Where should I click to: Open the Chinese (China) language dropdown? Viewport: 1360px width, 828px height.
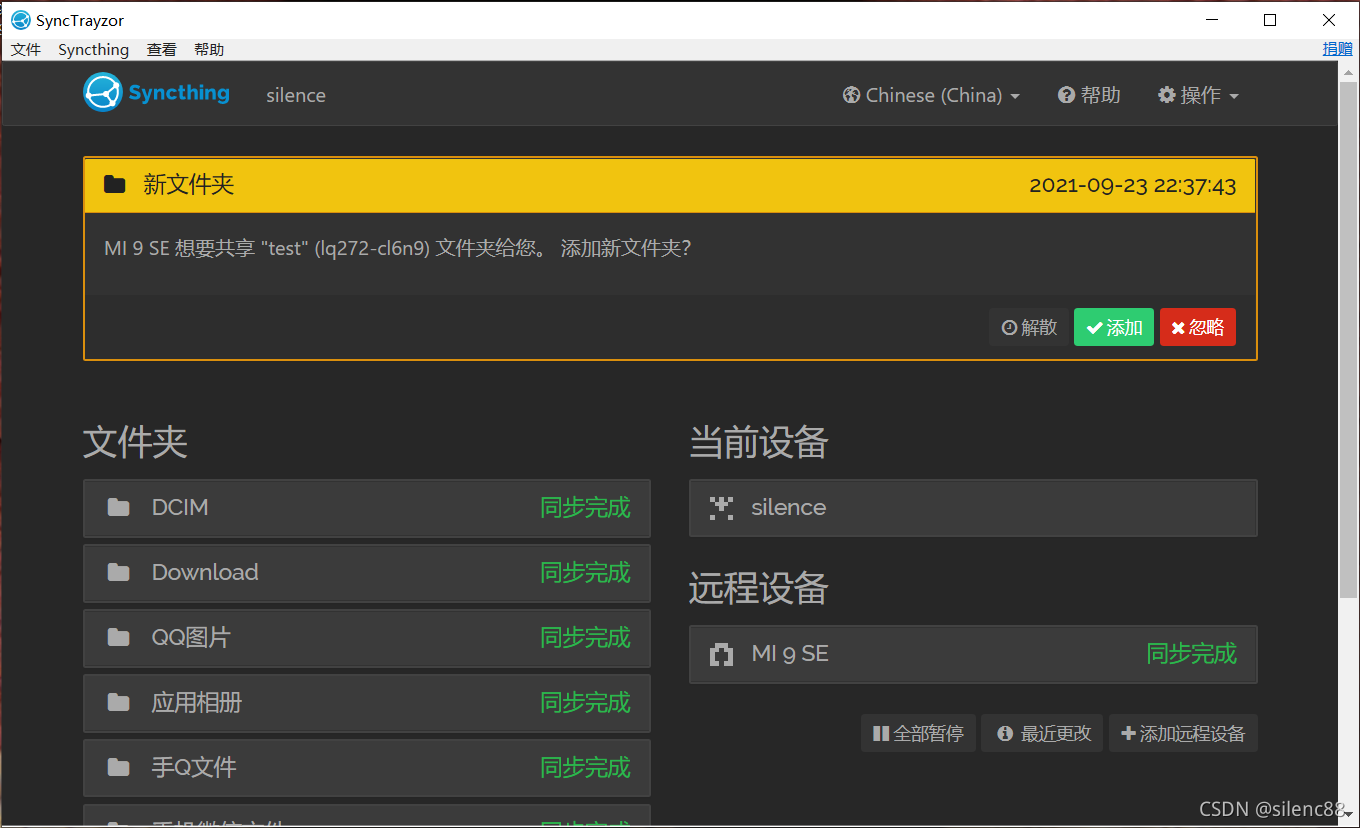(x=931, y=95)
